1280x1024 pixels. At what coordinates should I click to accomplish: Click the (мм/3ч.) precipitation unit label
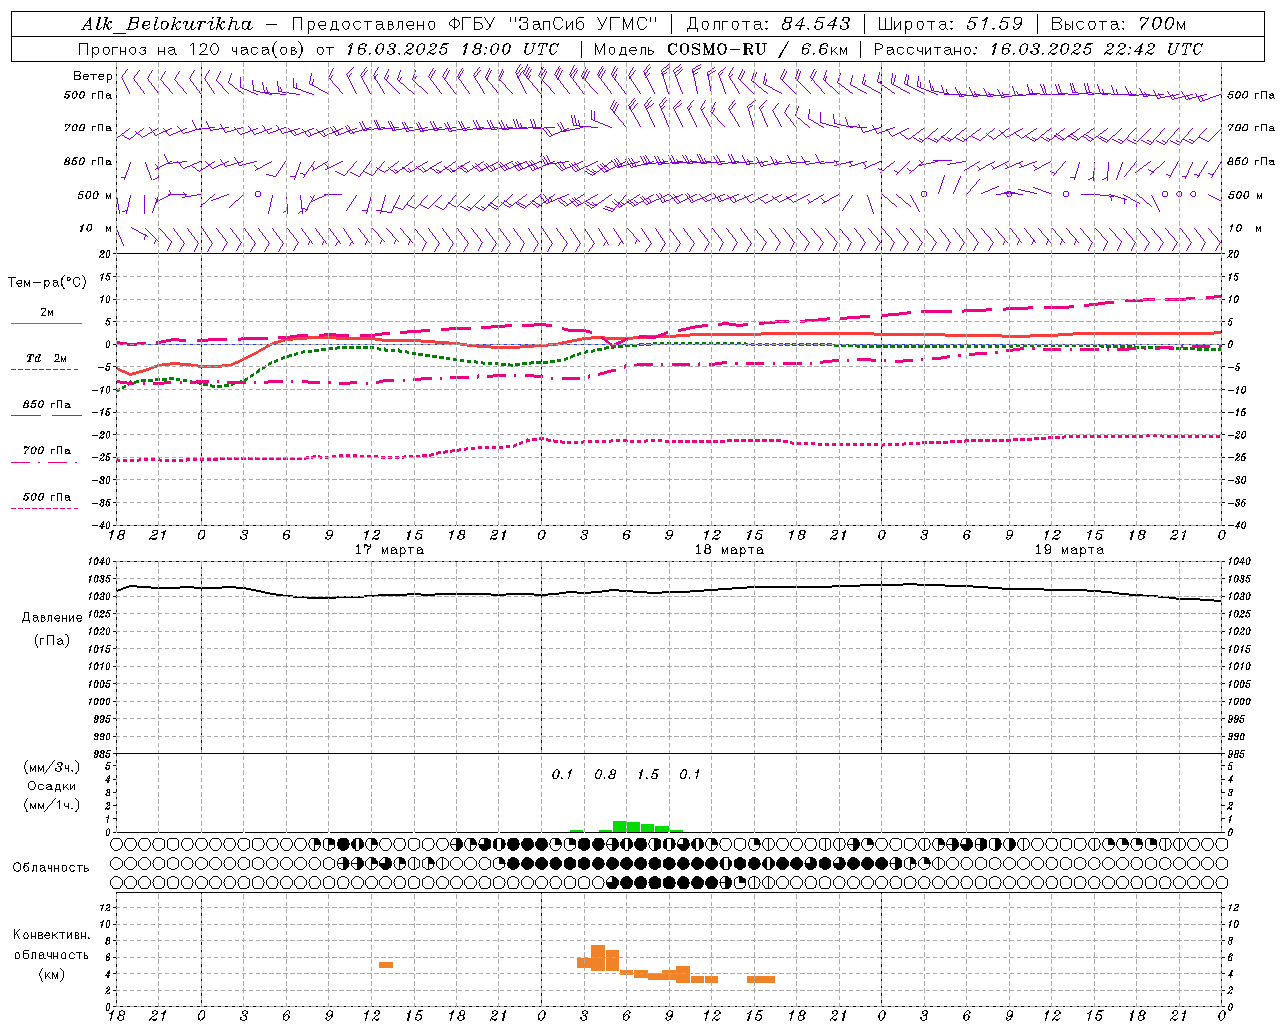pyautogui.click(x=52, y=767)
